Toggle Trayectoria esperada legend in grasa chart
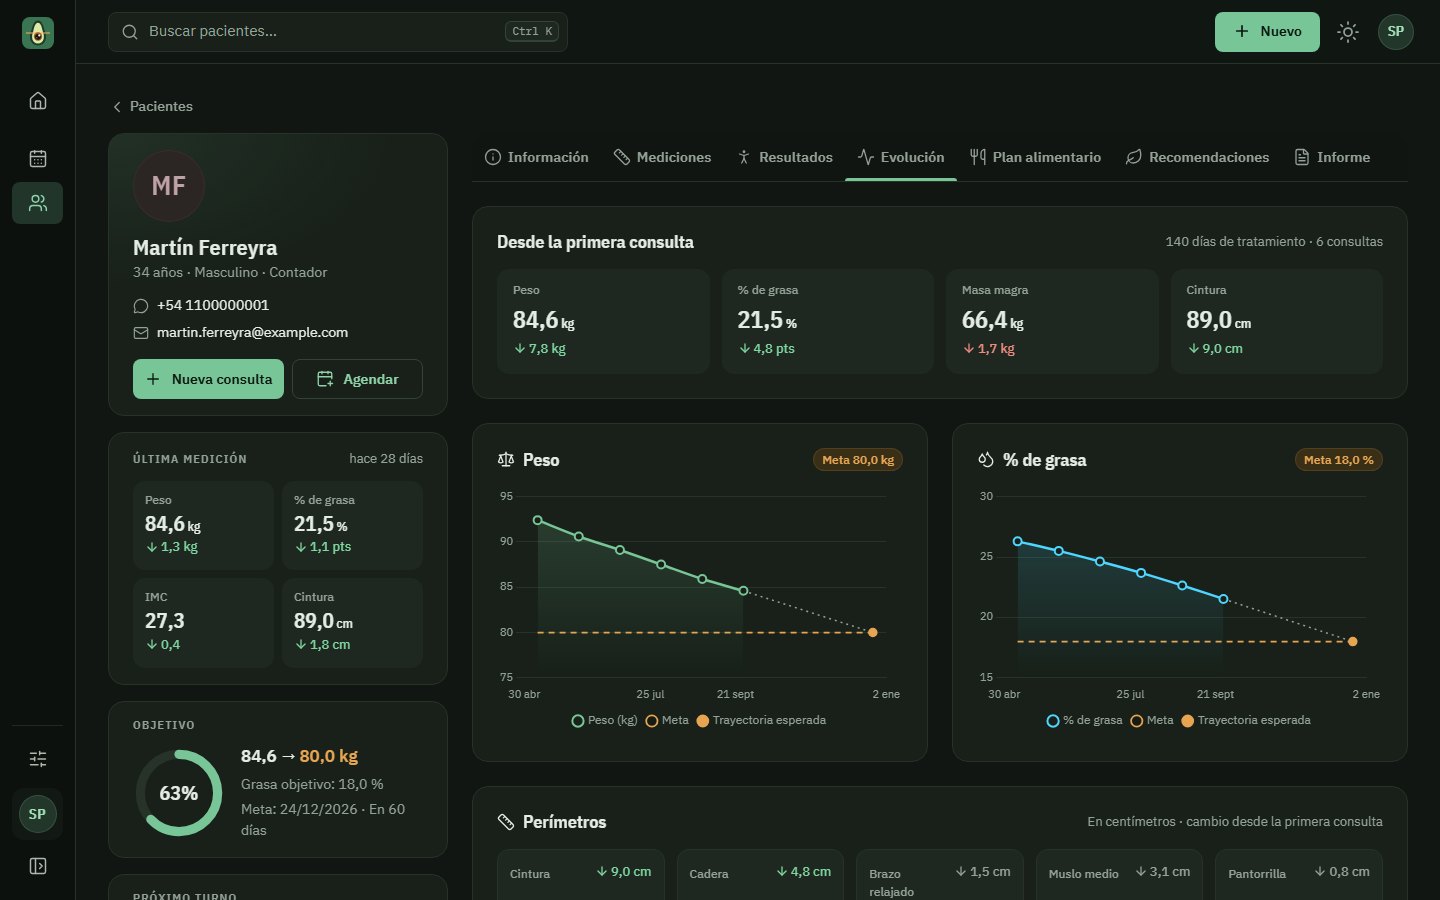Screen dimensions: 1440x900 pyautogui.click(x=1246, y=721)
